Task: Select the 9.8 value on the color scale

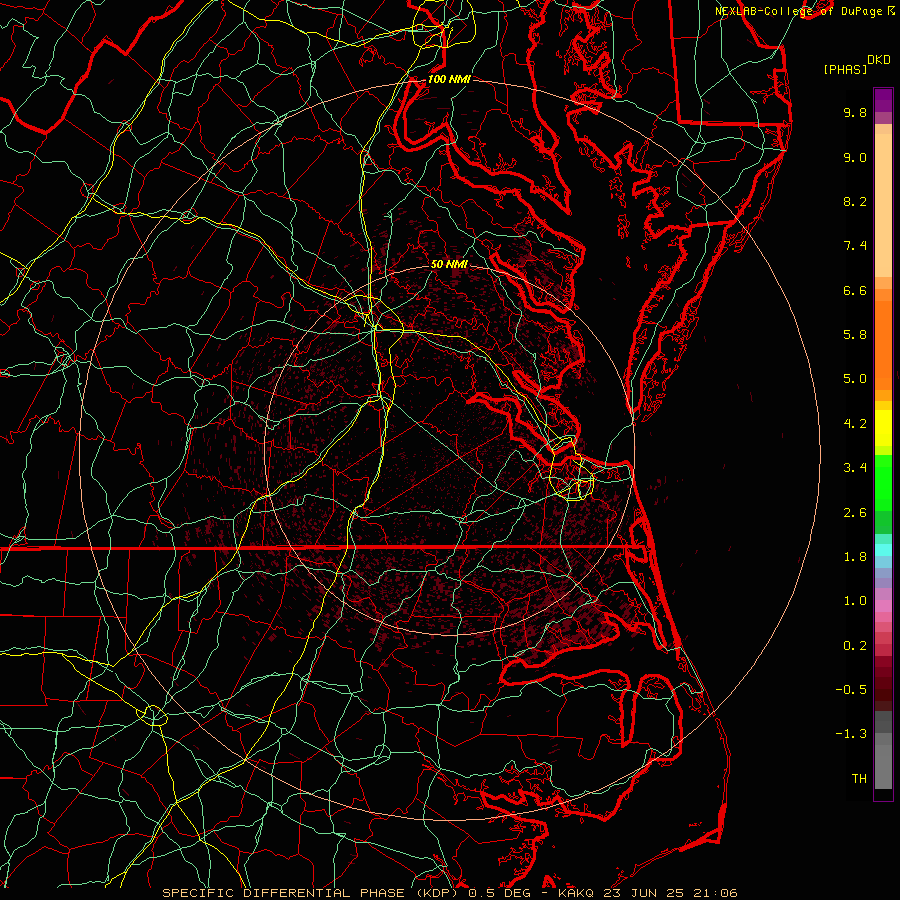Action: click(855, 112)
